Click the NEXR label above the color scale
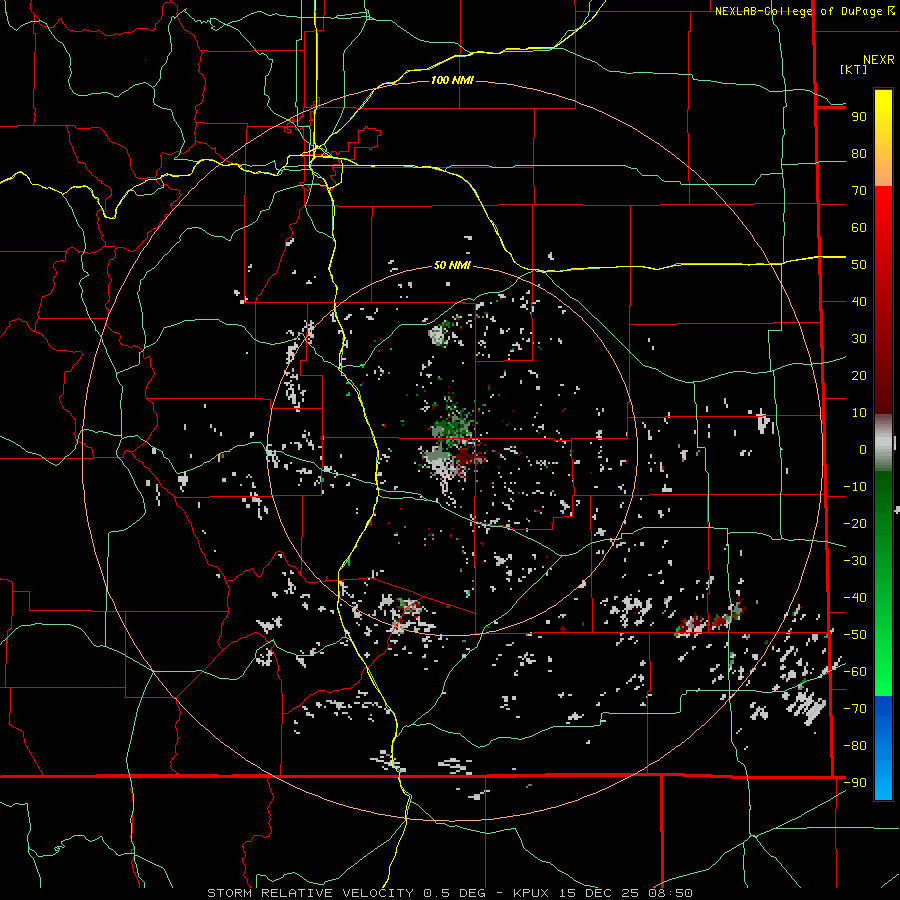900x900 pixels. (x=878, y=60)
